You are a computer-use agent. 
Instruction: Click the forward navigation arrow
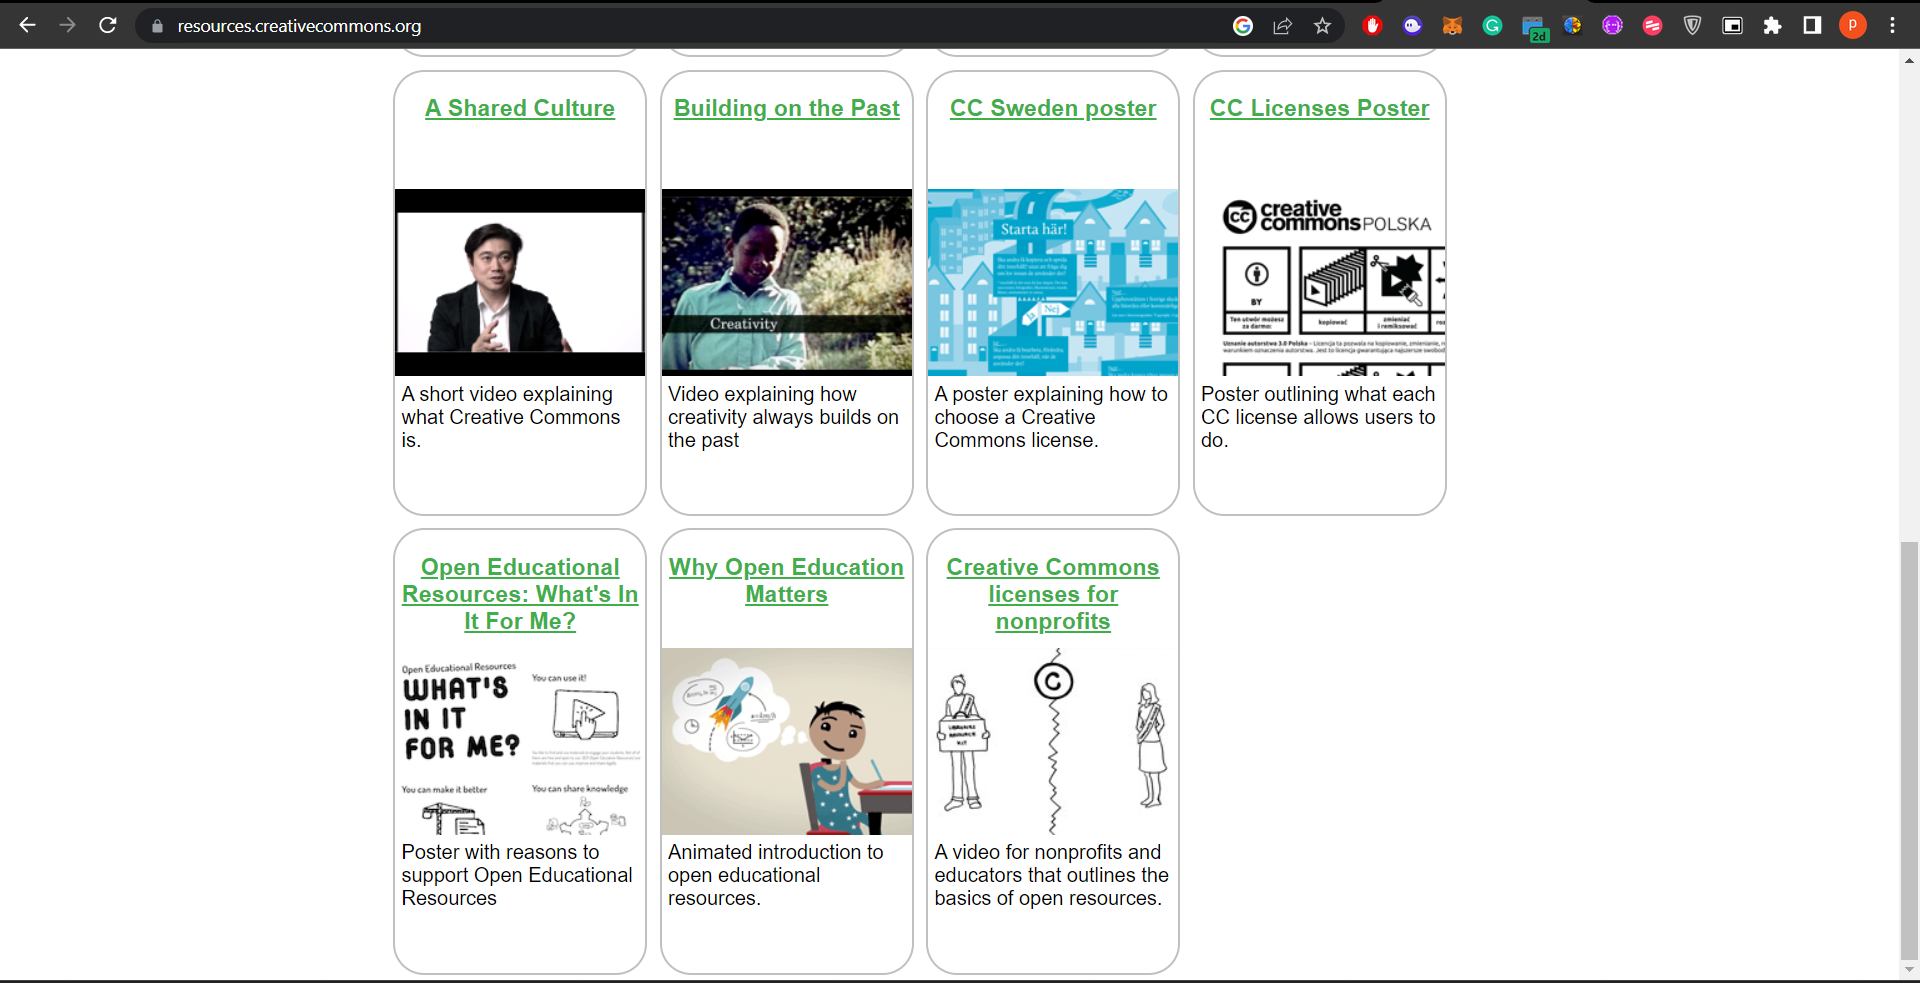67,25
